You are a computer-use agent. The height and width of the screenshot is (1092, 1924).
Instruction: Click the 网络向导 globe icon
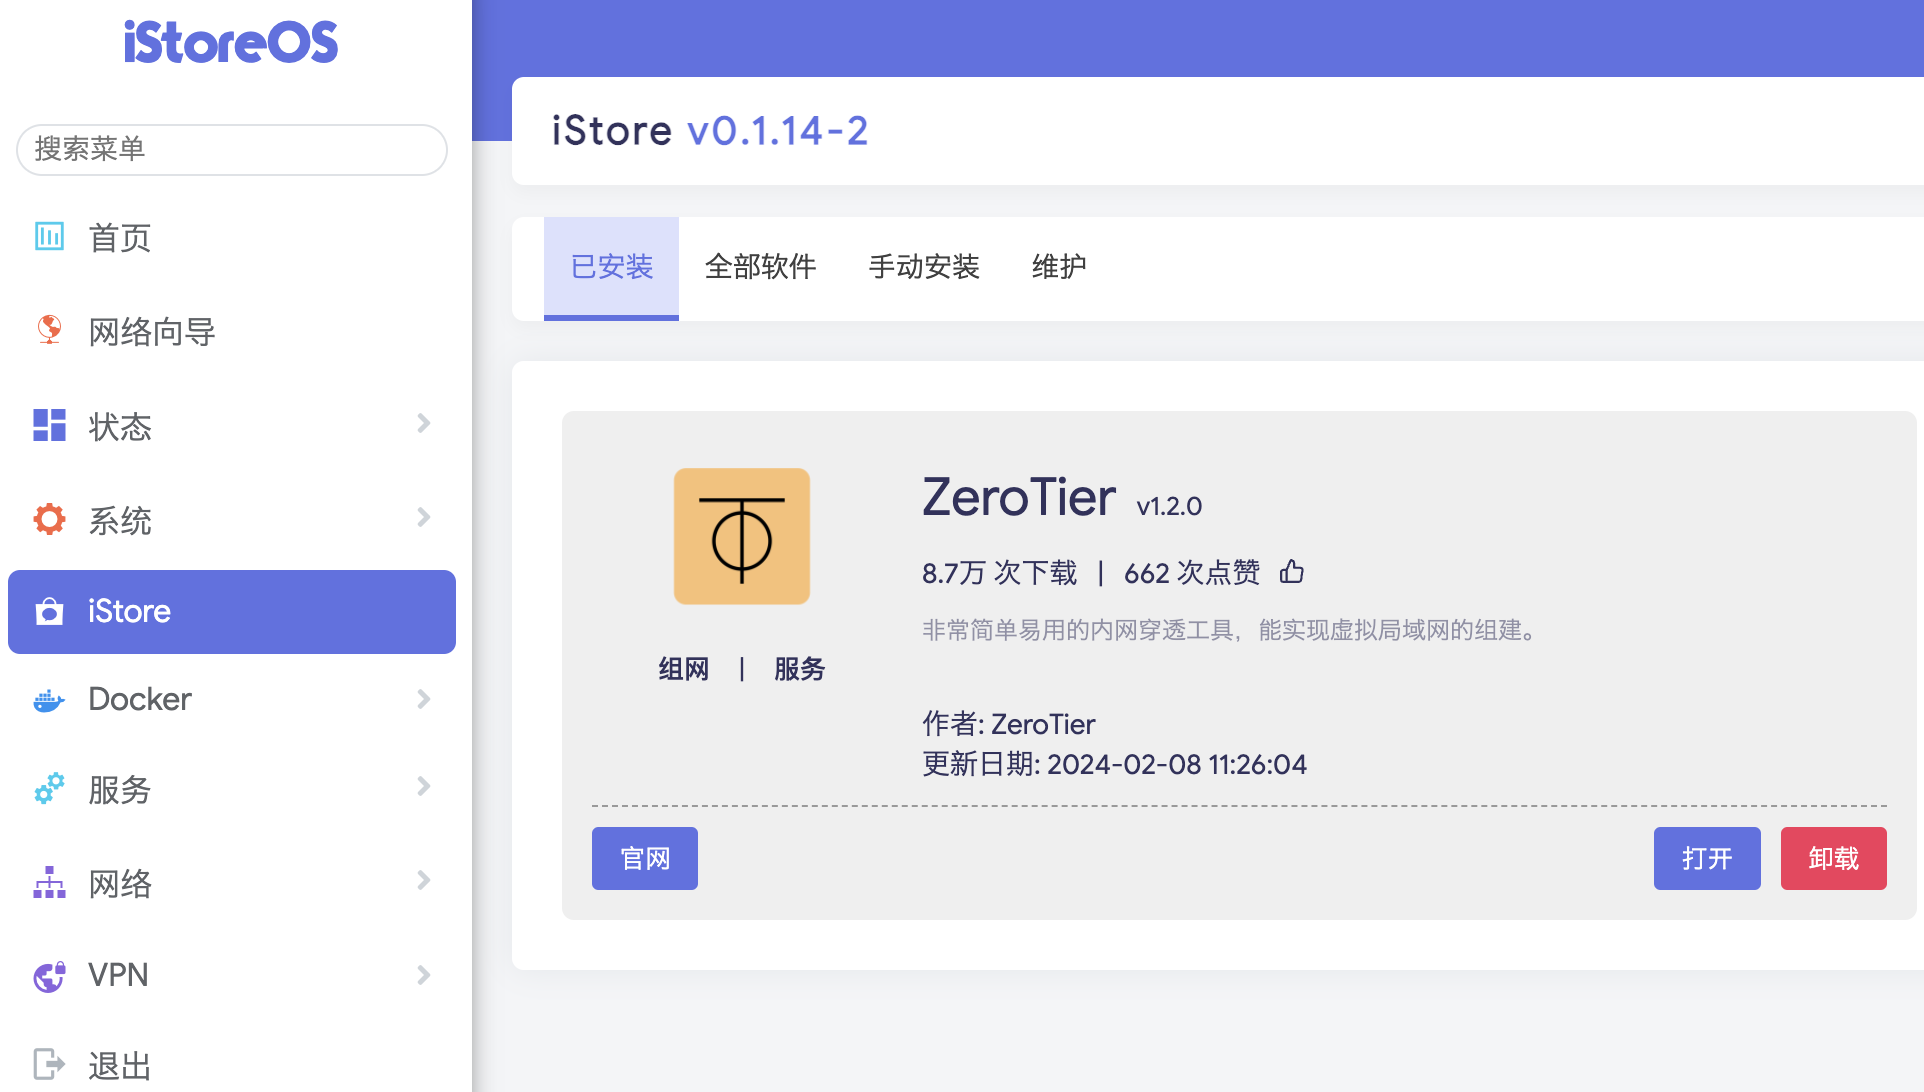pyautogui.click(x=49, y=330)
